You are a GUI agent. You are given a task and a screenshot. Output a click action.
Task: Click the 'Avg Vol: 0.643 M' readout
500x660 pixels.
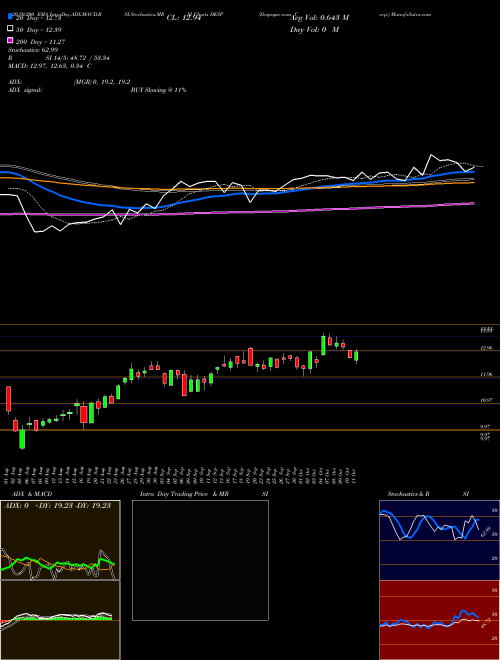click(319, 18)
